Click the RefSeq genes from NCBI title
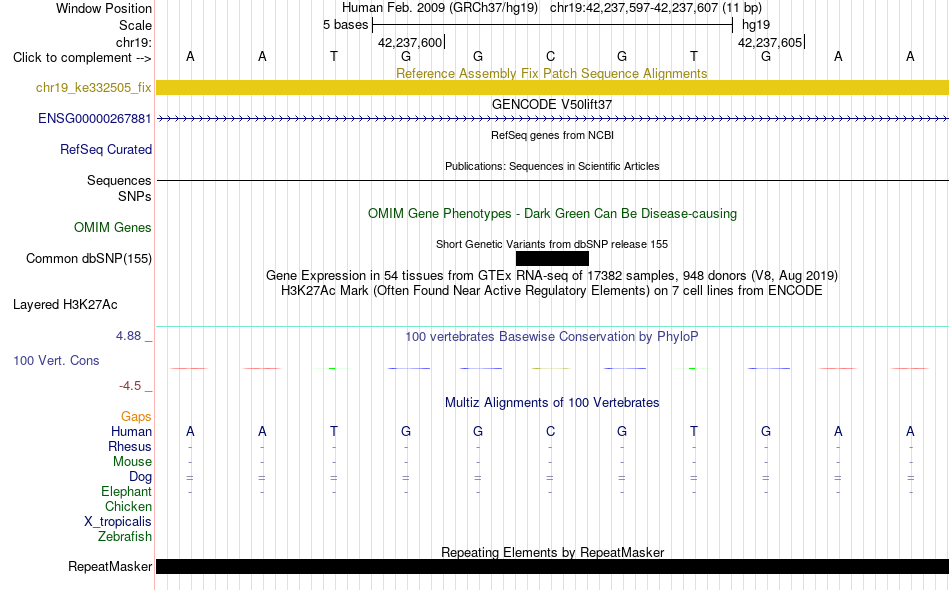The height and width of the screenshot is (590, 950). pyautogui.click(x=553, y=135)
